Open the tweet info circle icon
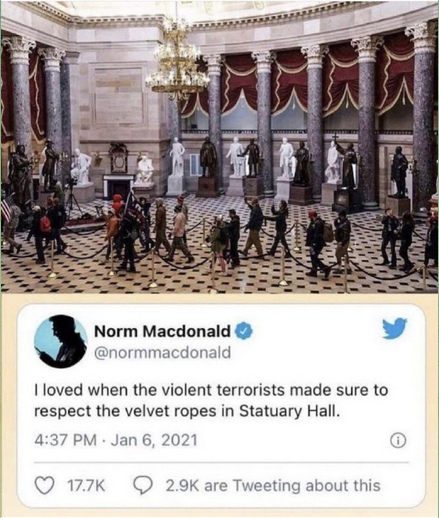439x518 pixels. 398,441
